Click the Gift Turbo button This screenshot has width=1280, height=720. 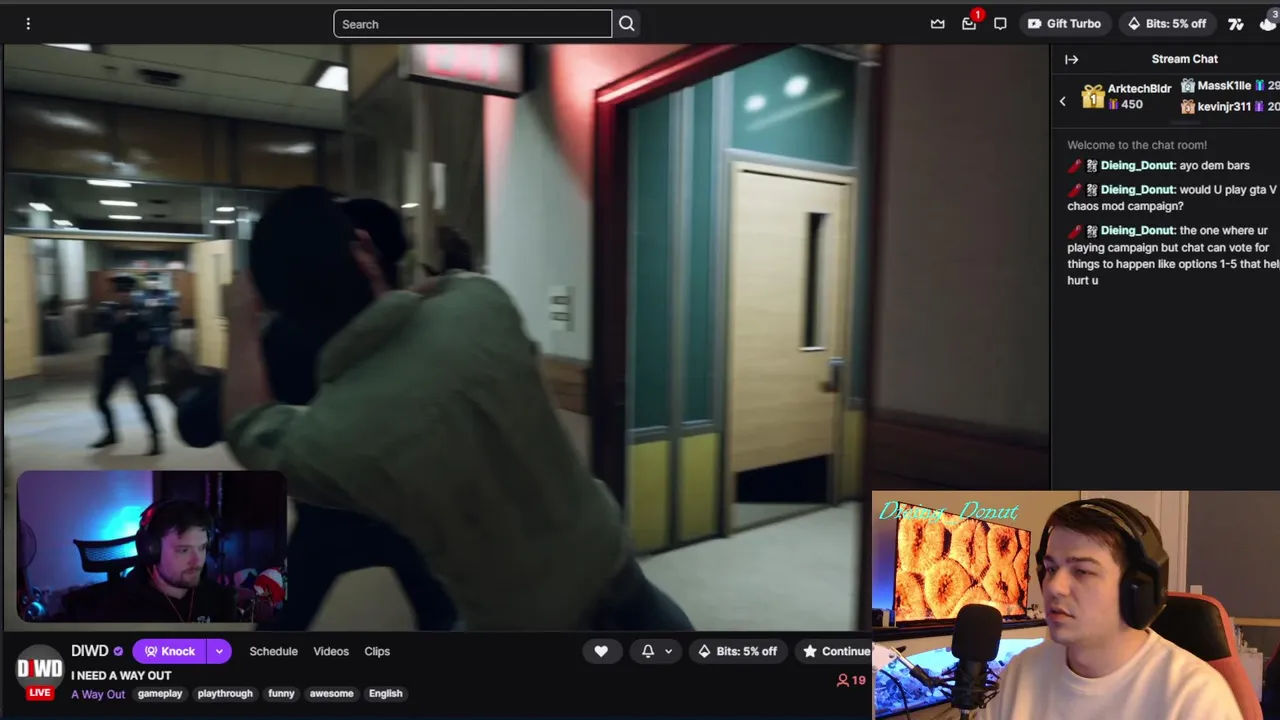pyautogui.click(x=1064, y=24)
